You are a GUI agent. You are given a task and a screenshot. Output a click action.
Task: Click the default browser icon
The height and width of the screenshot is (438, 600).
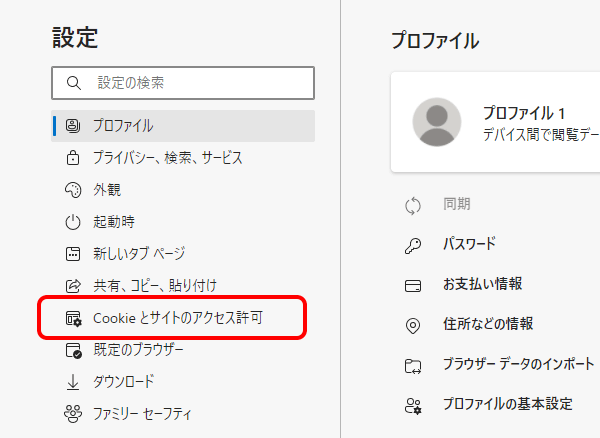coord(73,350)
